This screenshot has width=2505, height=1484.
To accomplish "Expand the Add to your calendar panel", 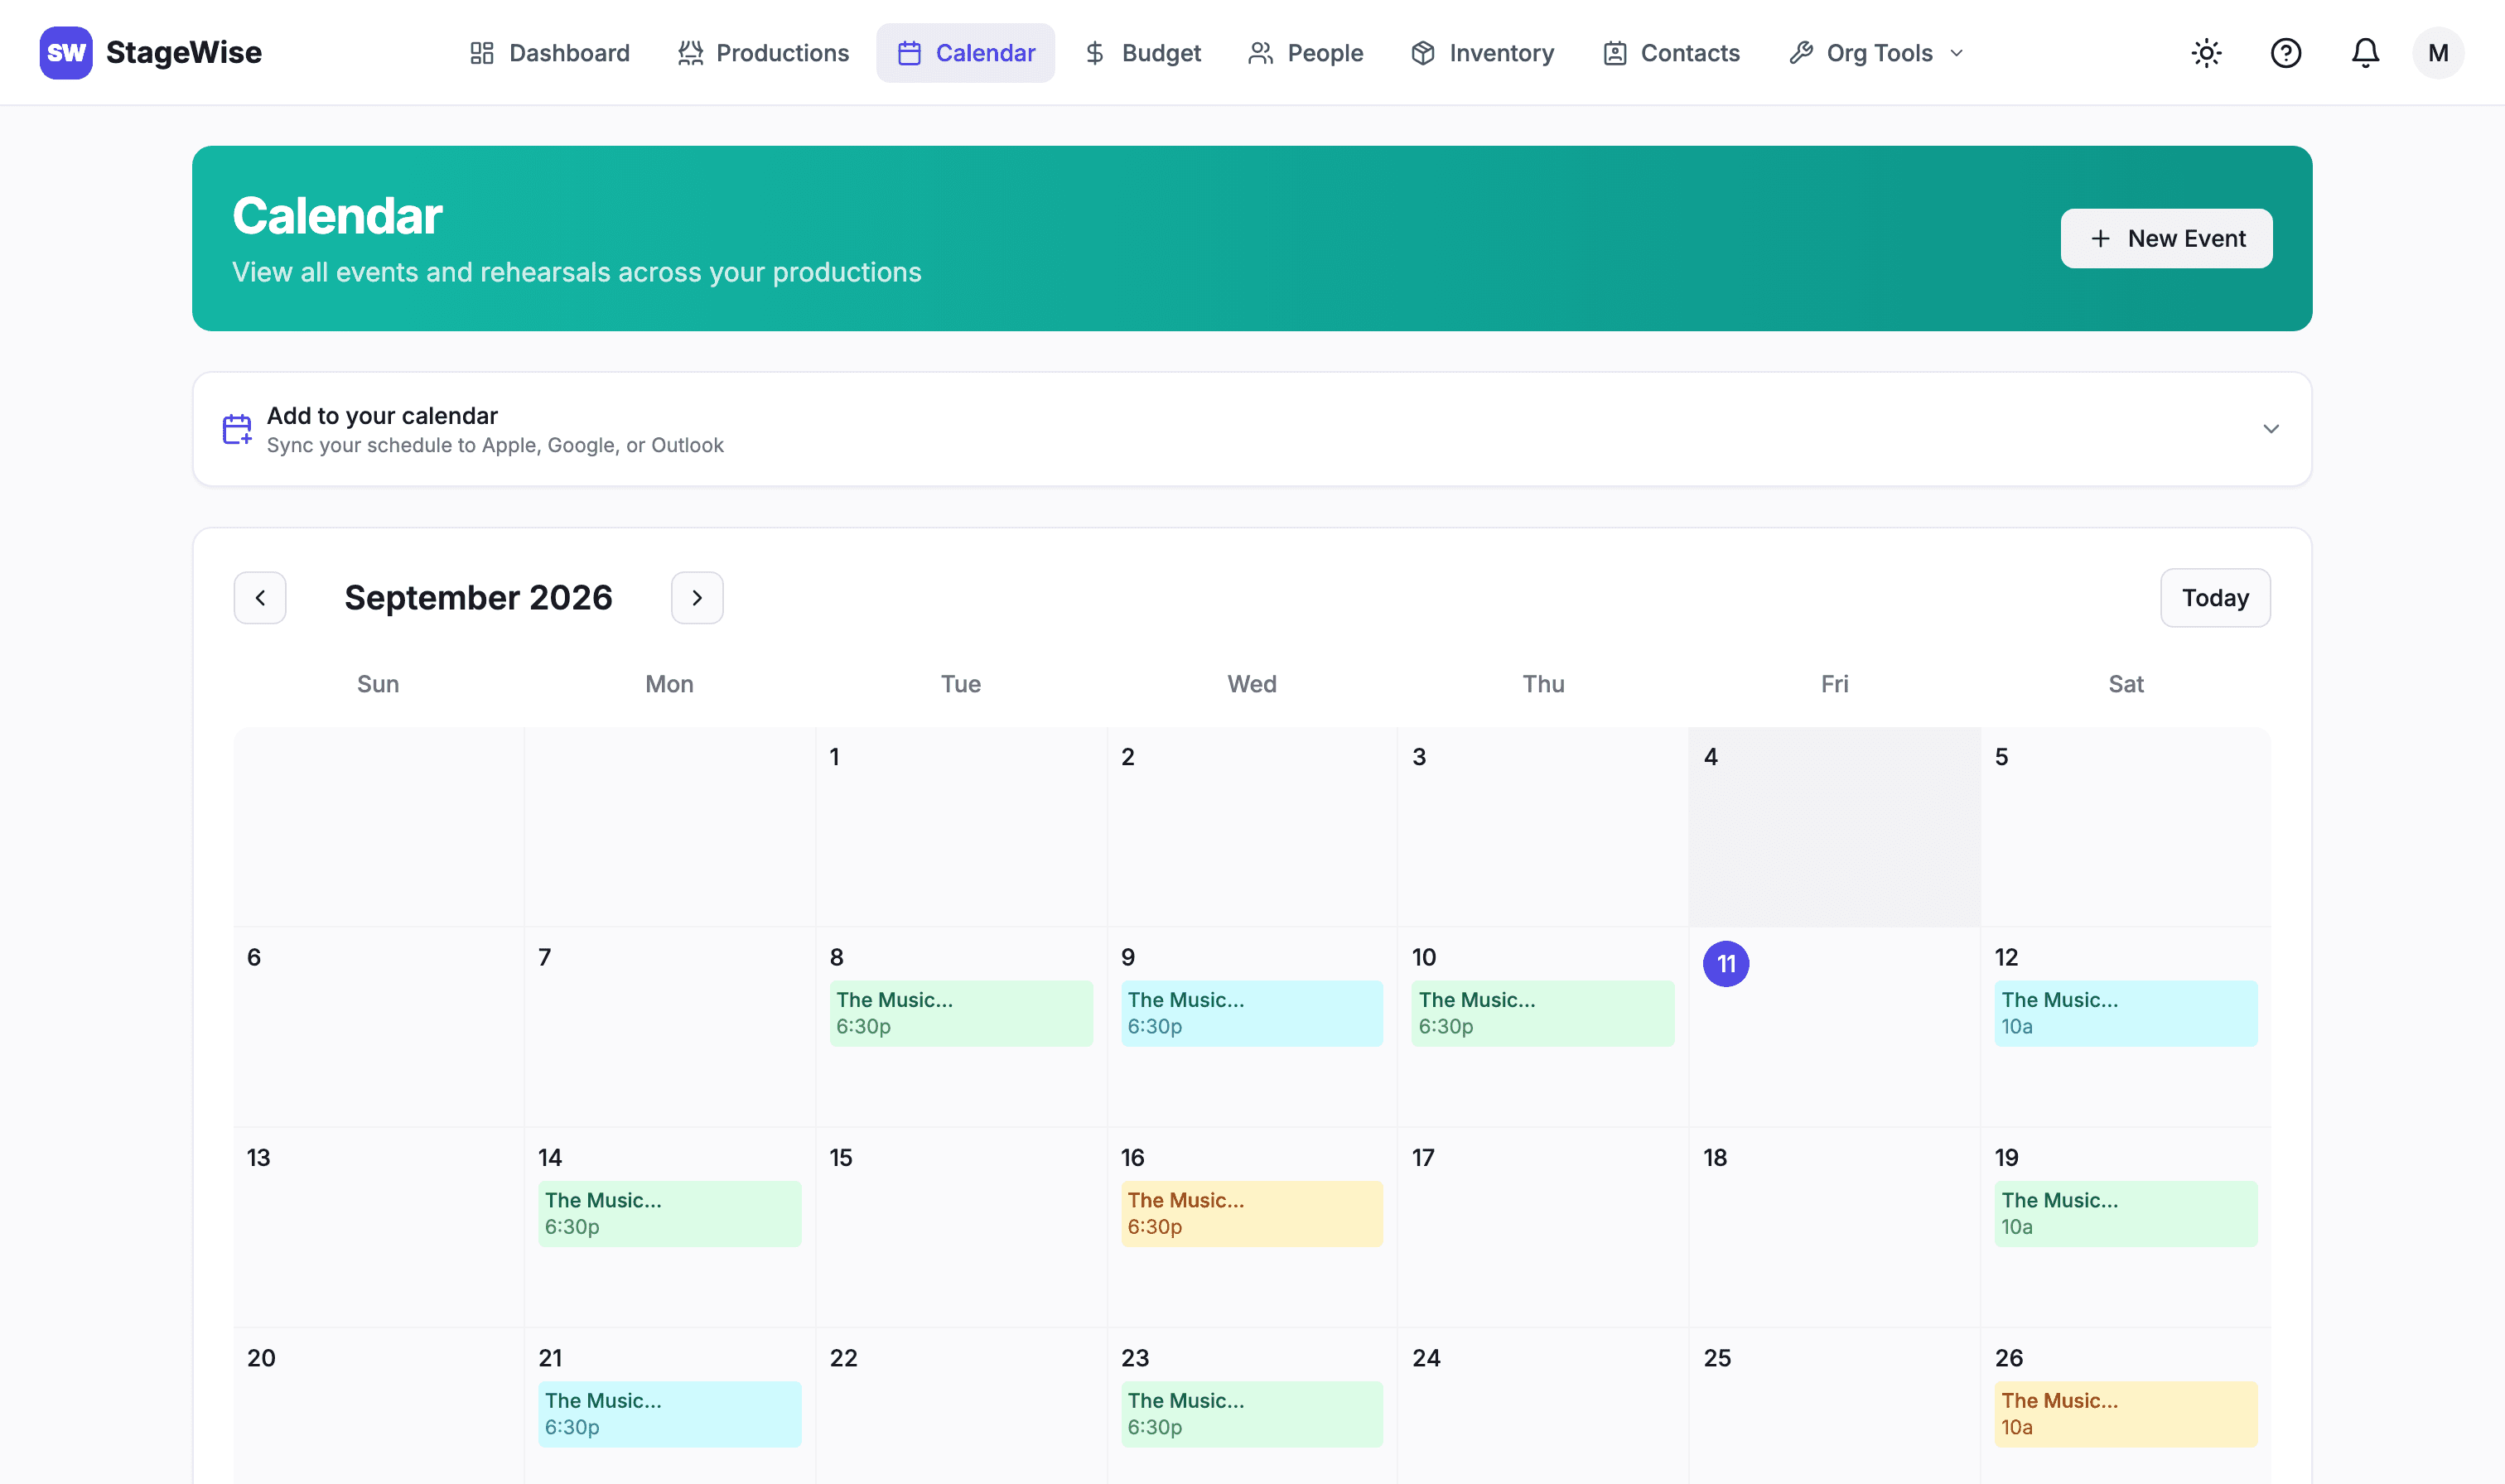I will (1252, 429).
